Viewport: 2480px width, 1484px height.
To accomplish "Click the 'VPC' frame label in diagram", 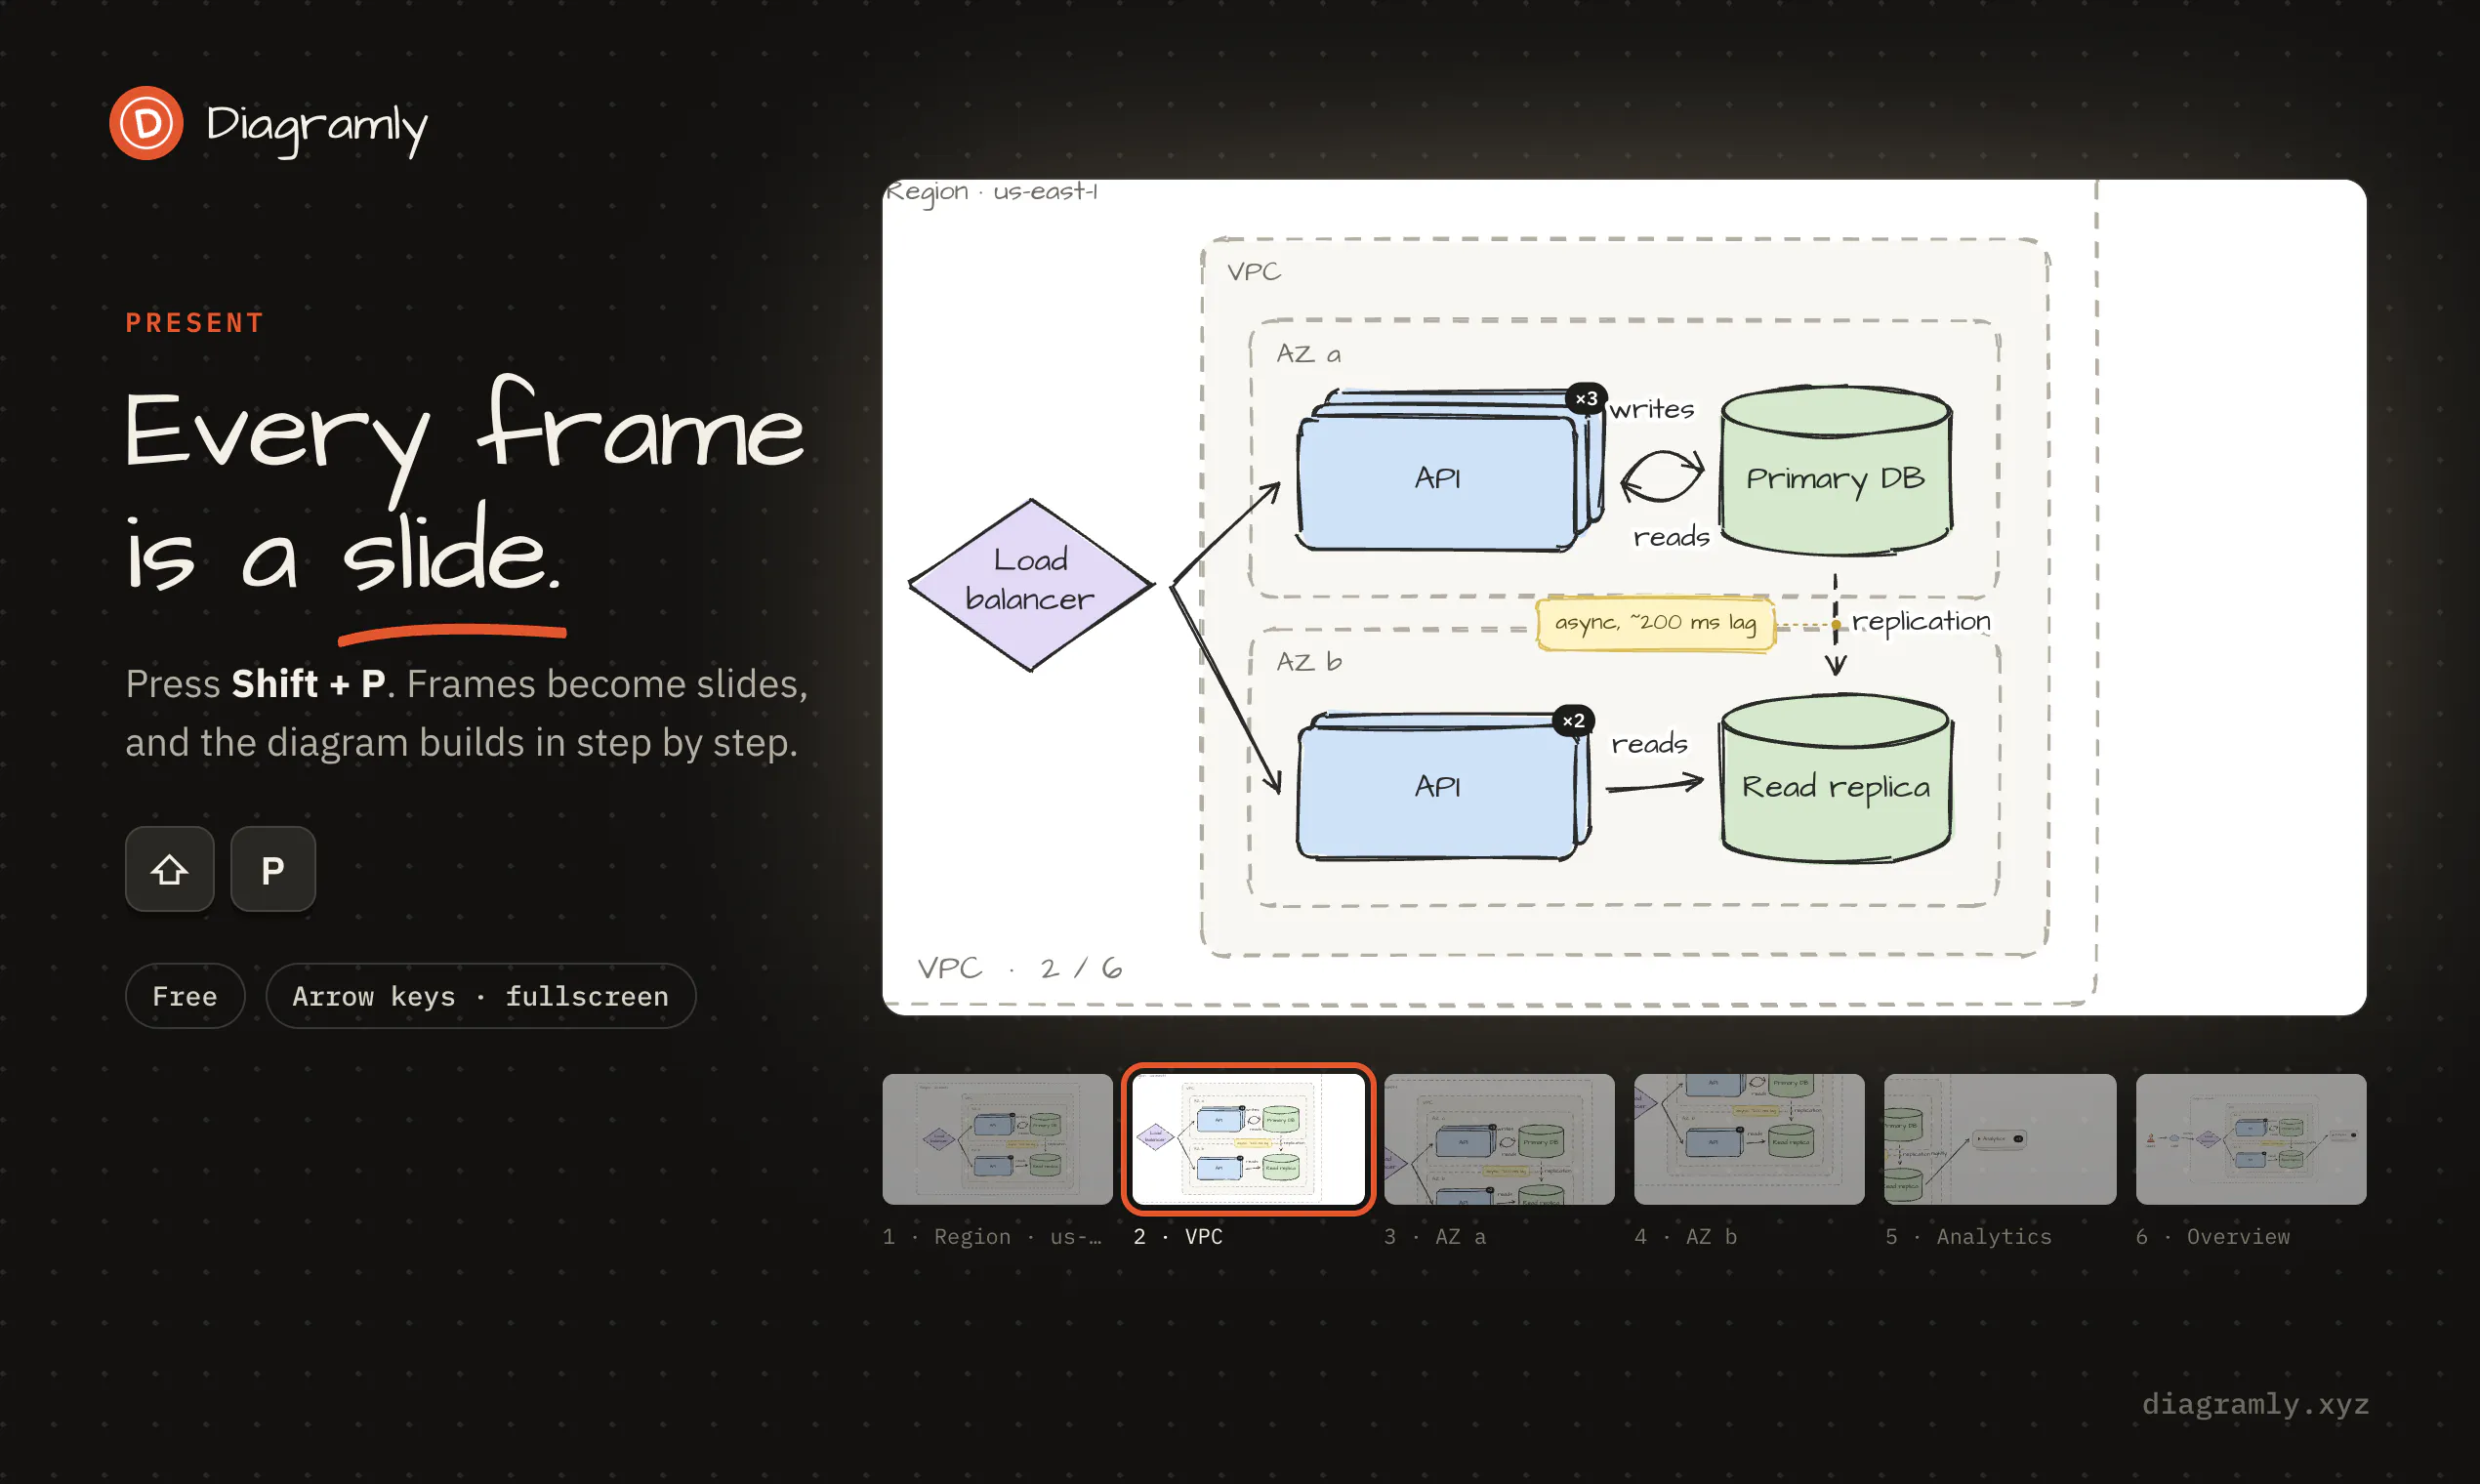I will 1254,272.
